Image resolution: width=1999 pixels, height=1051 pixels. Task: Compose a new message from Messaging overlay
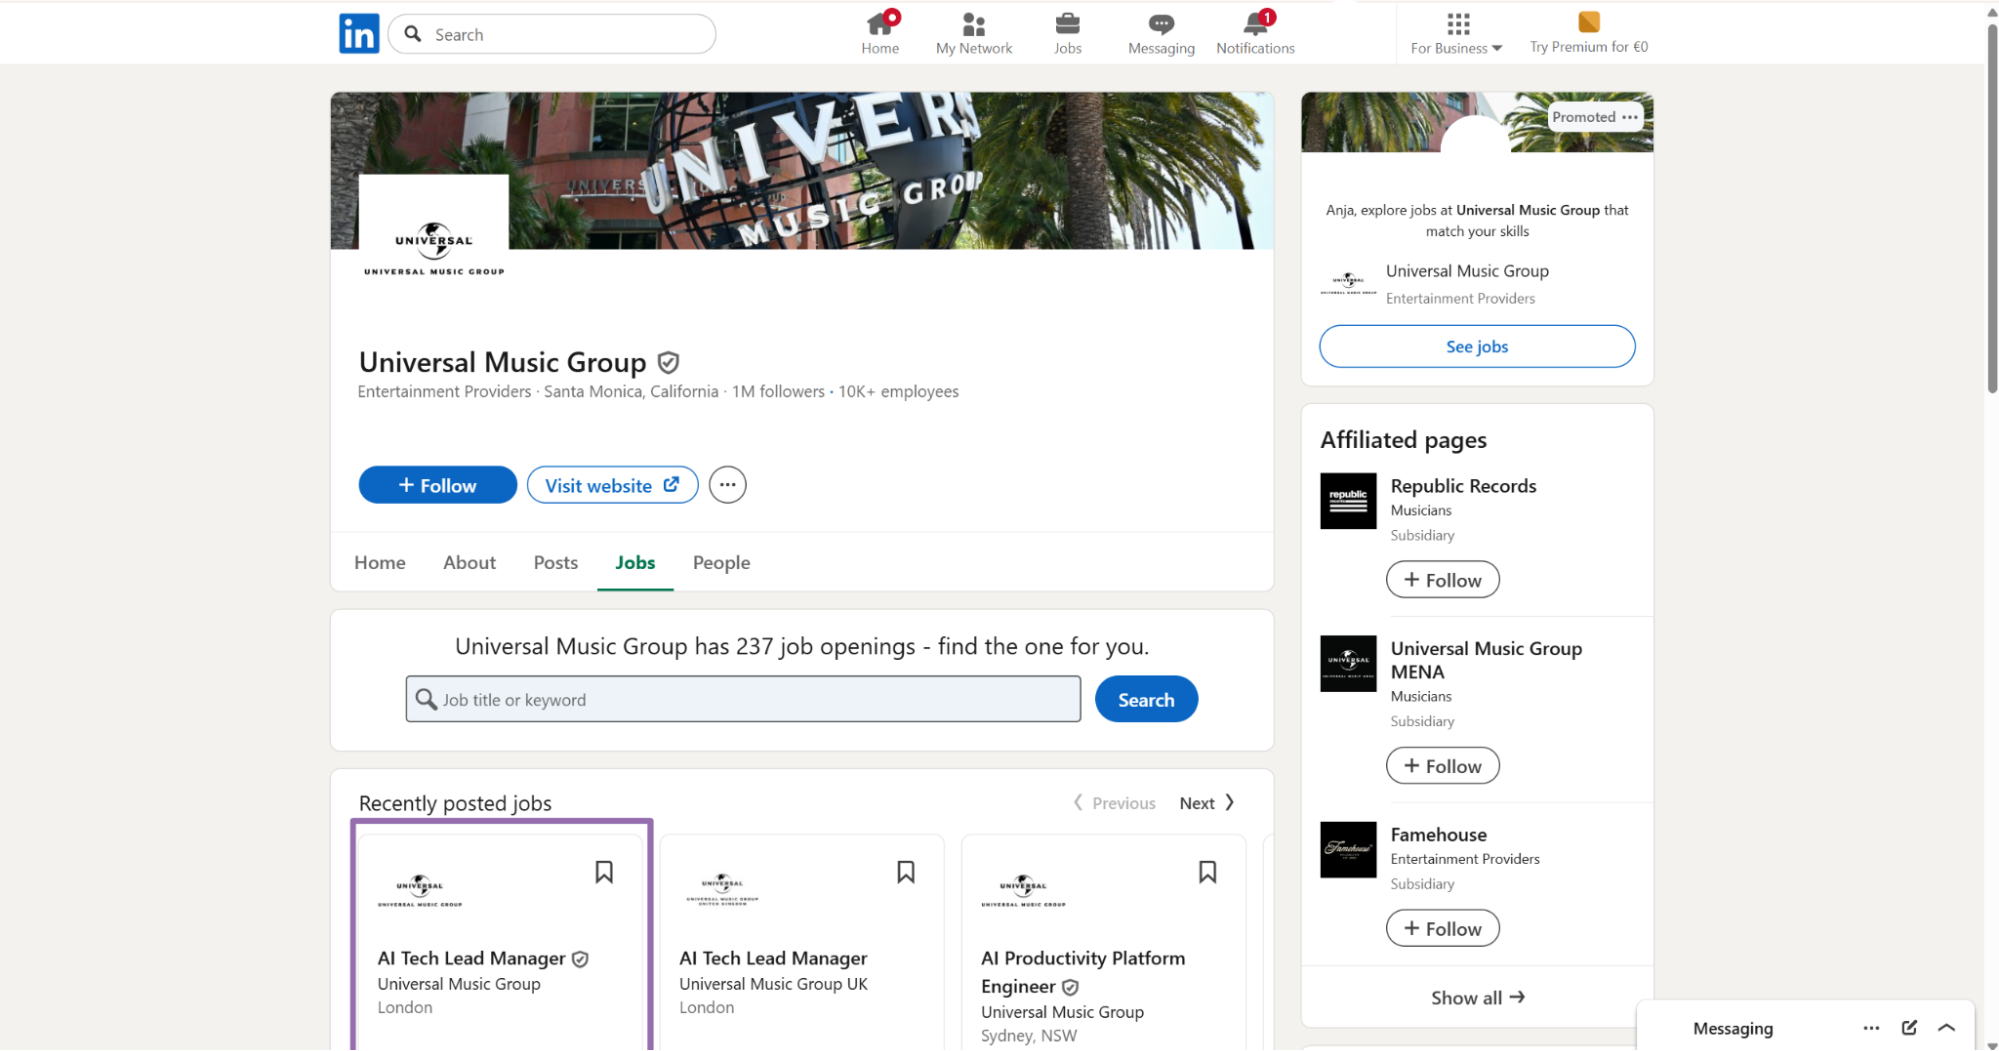click(x=1909, y=1028)
